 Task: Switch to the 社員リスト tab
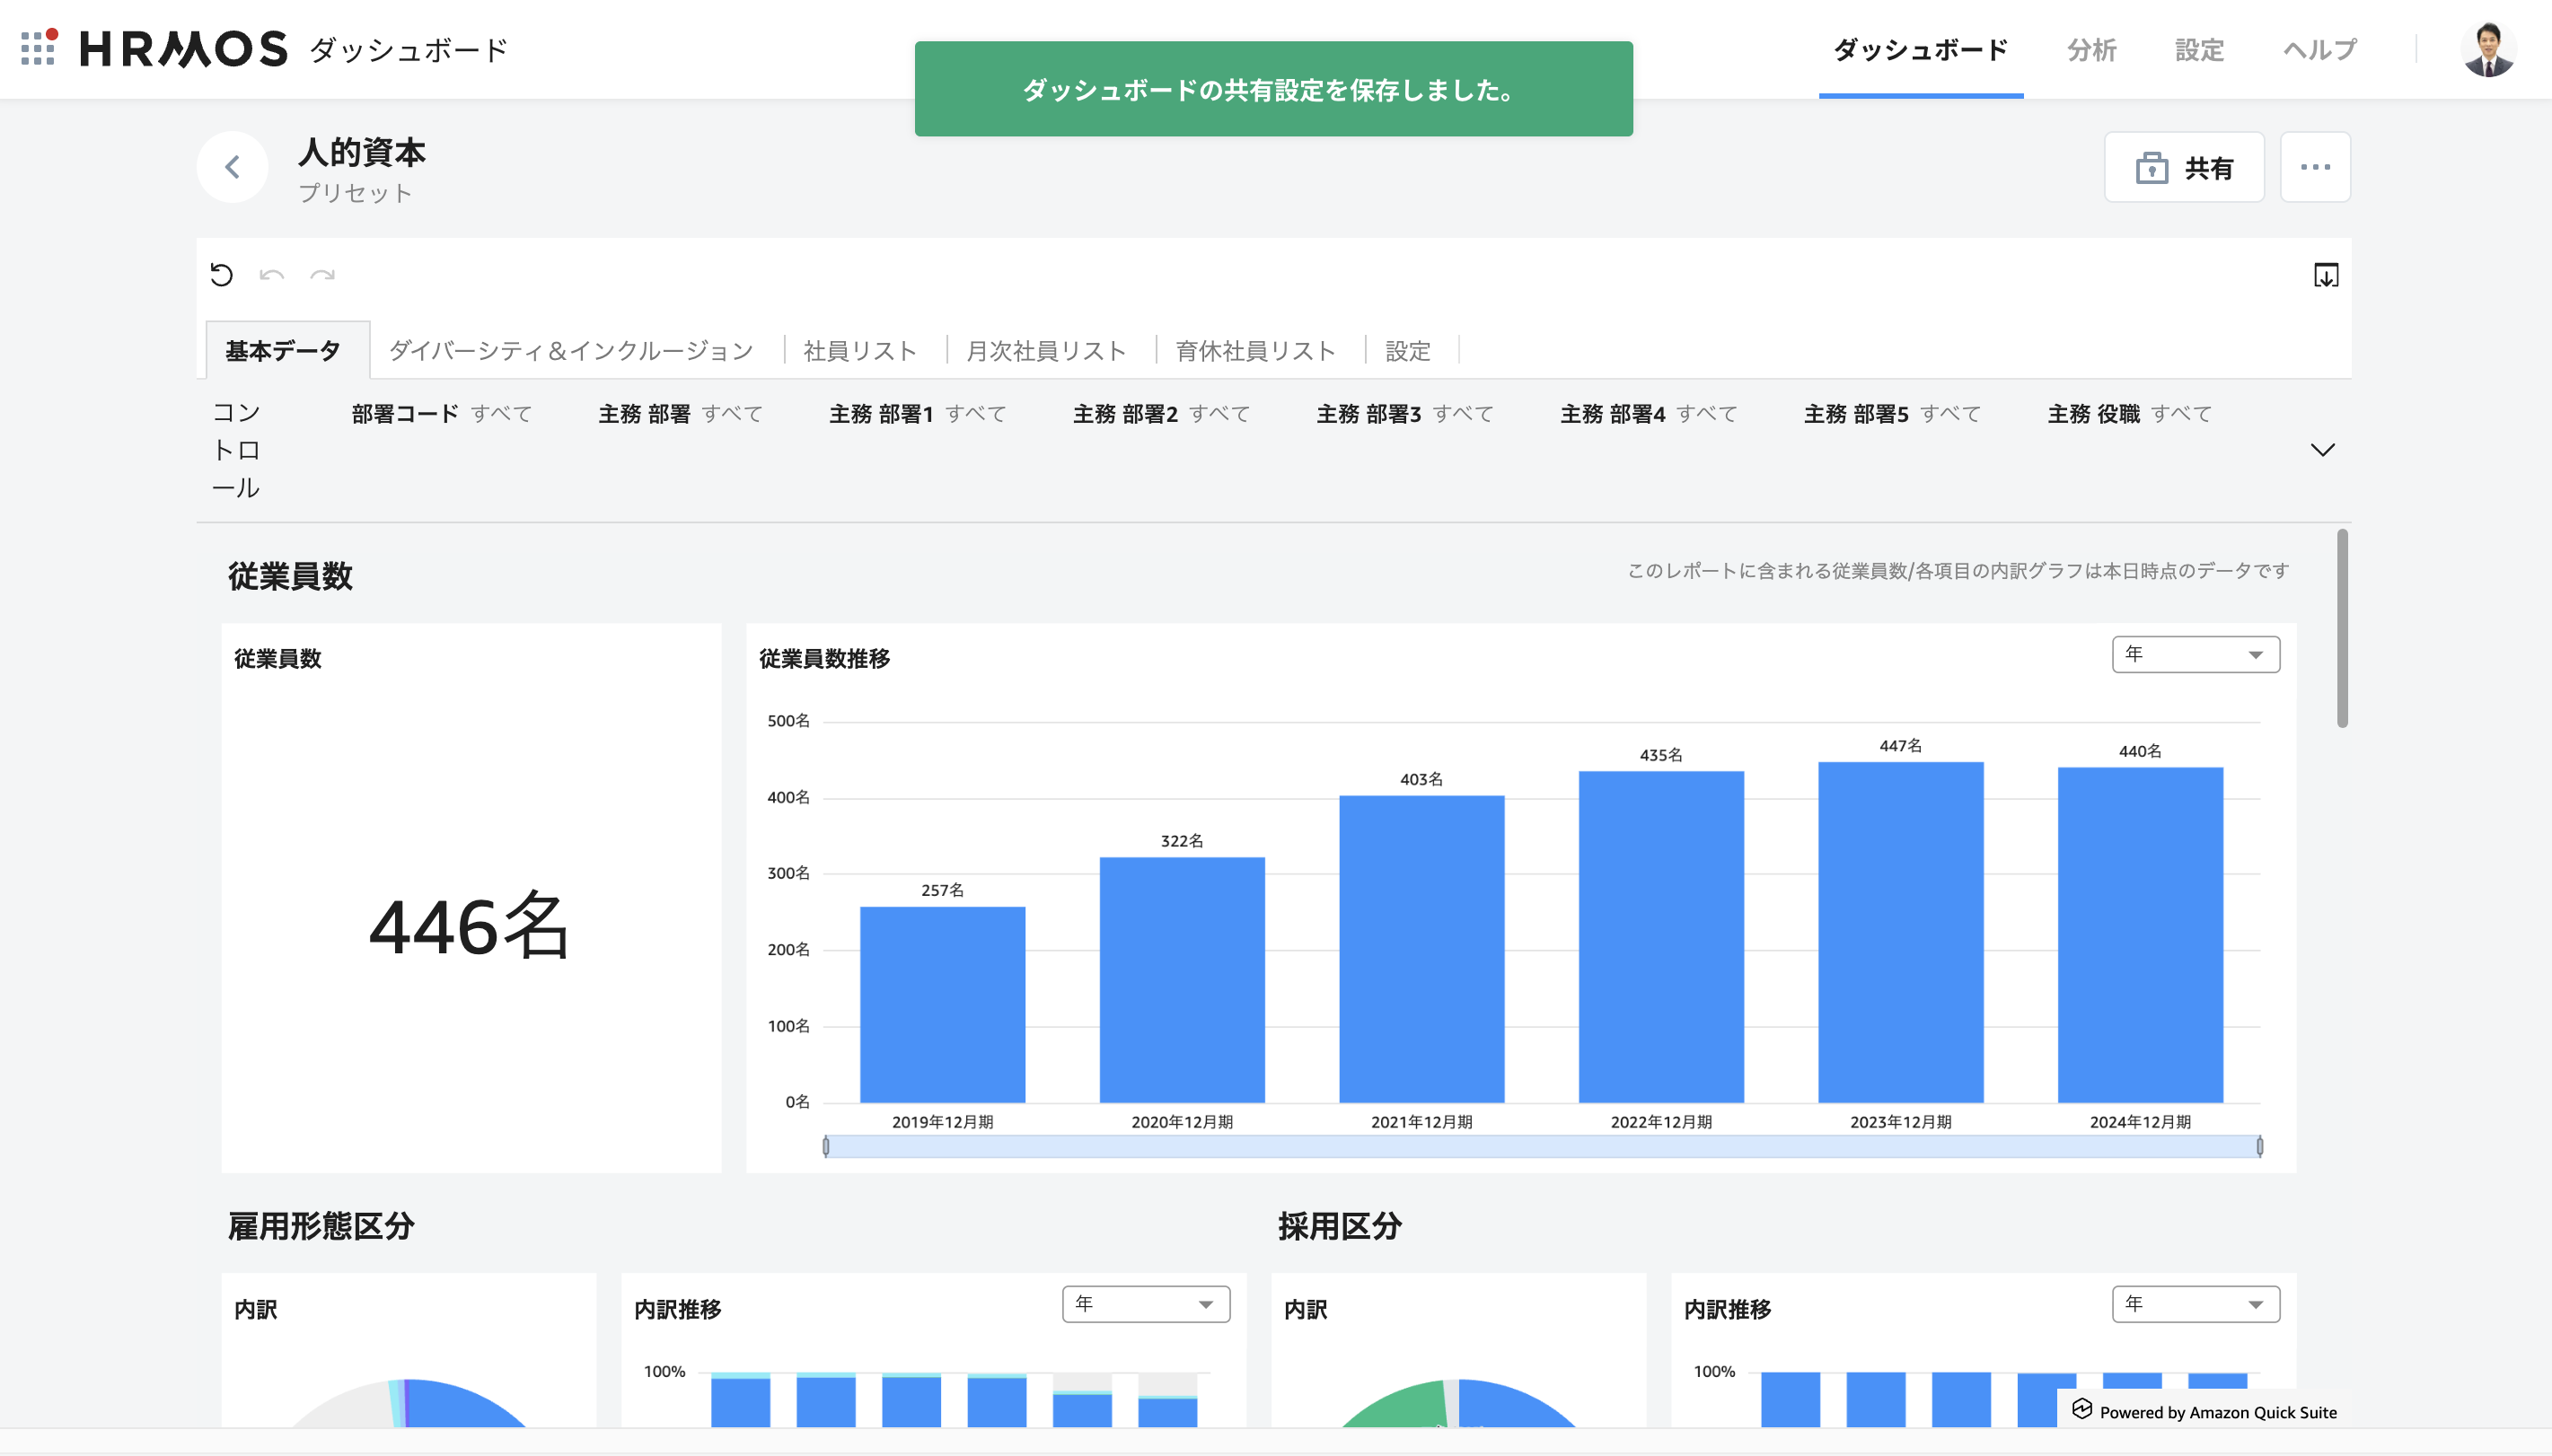click(x=860, y=351)
